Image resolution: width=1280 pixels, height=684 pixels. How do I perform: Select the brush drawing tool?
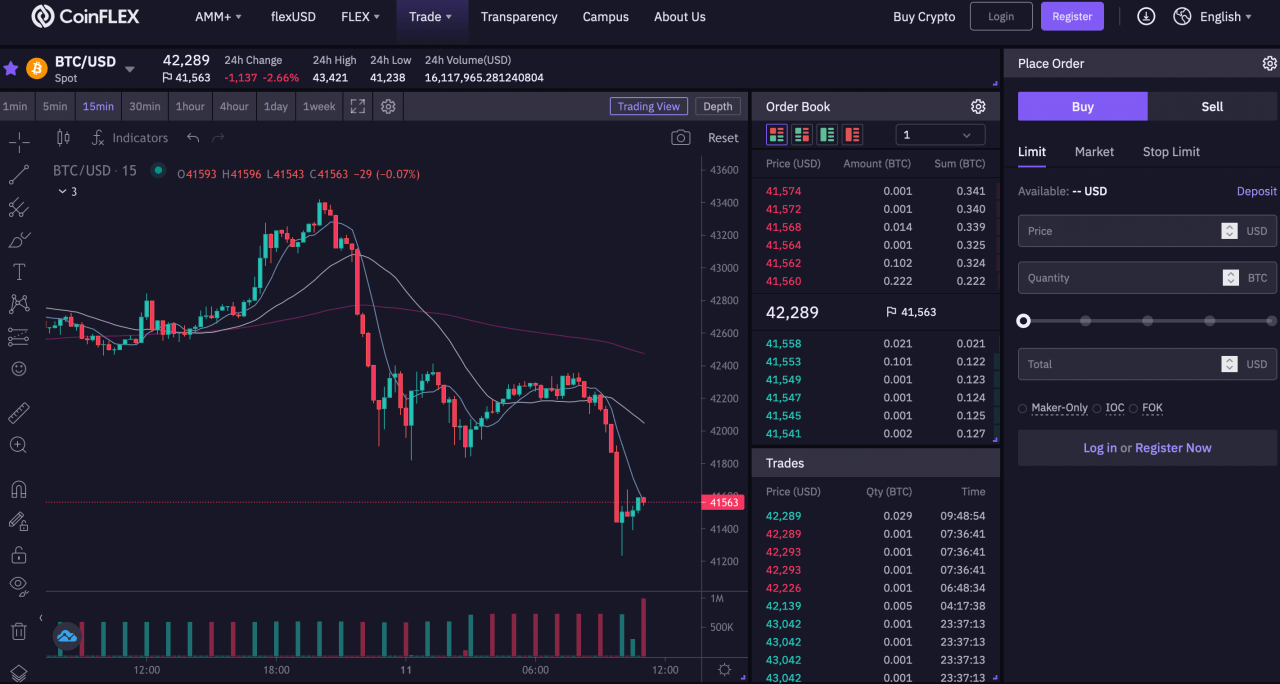click(x=18, y=240)
